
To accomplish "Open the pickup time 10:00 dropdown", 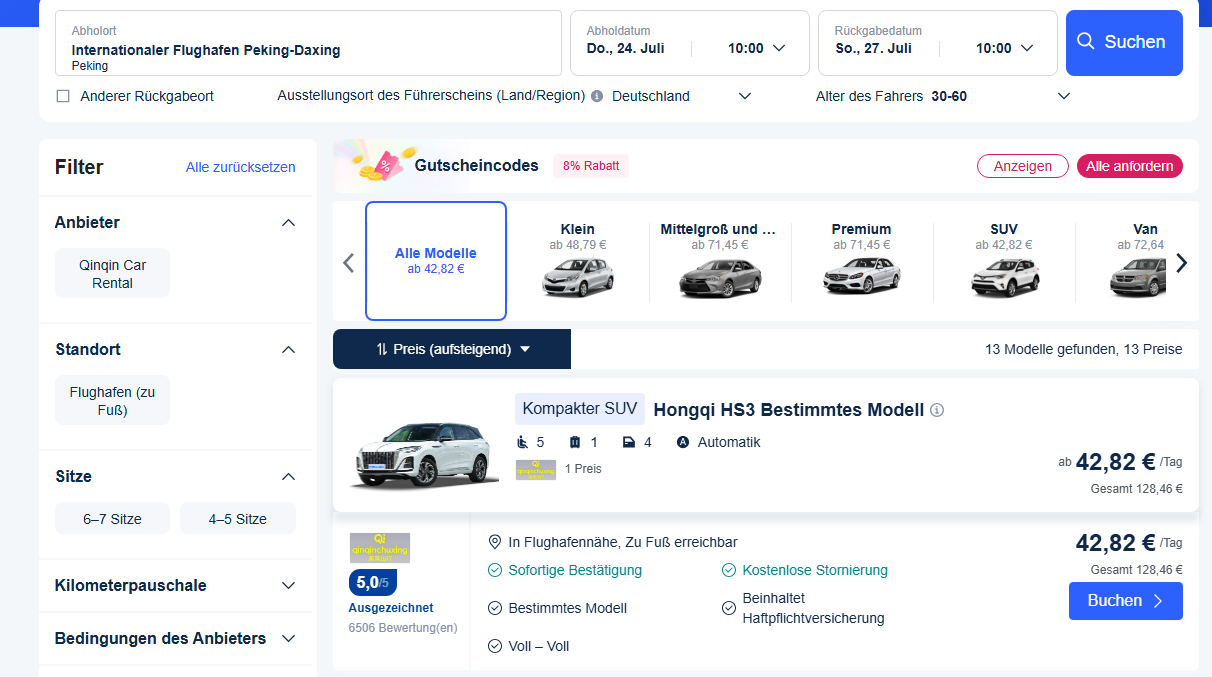I will click(x=757, y=48).
